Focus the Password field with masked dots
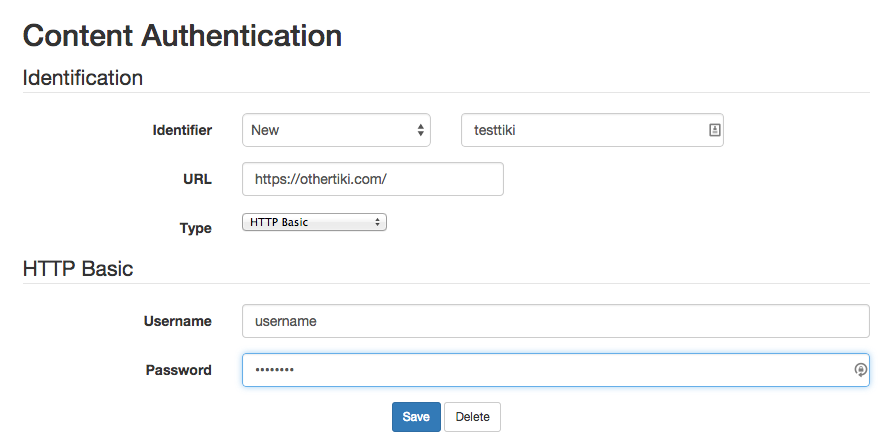This screenshot has height=443, width=892. coord(556,370)
